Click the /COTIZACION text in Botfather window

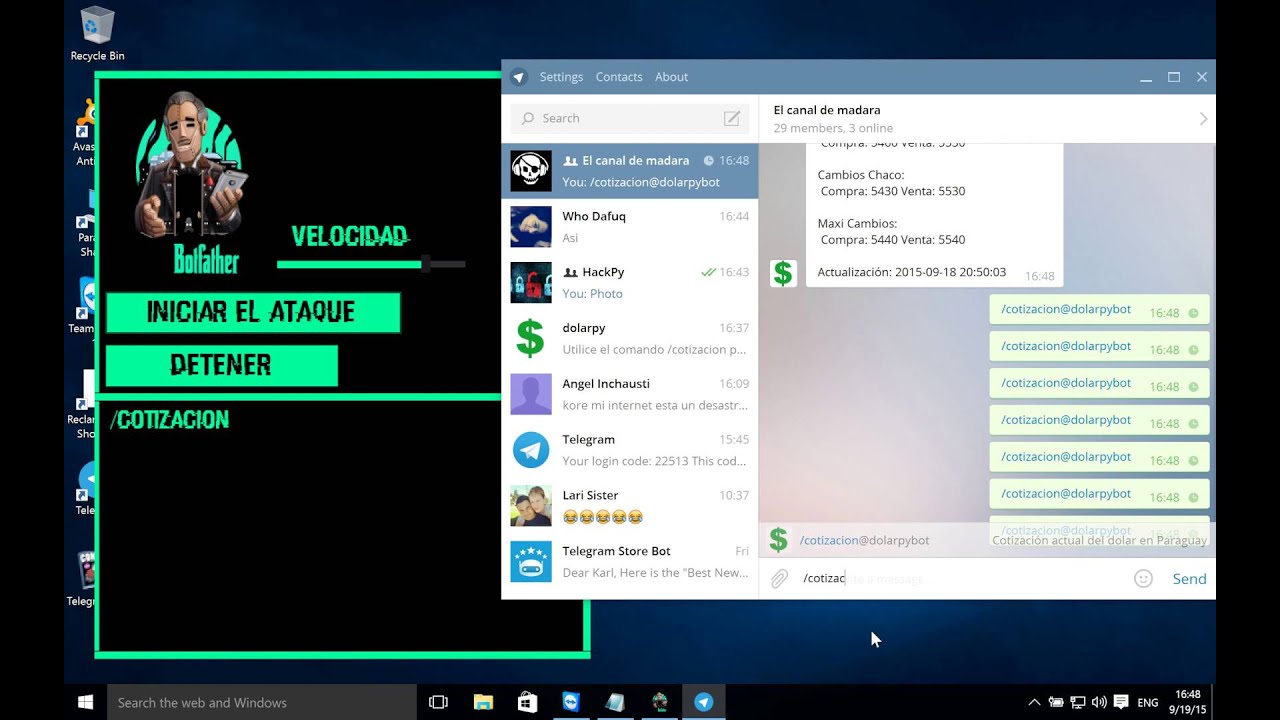point(170,420)
